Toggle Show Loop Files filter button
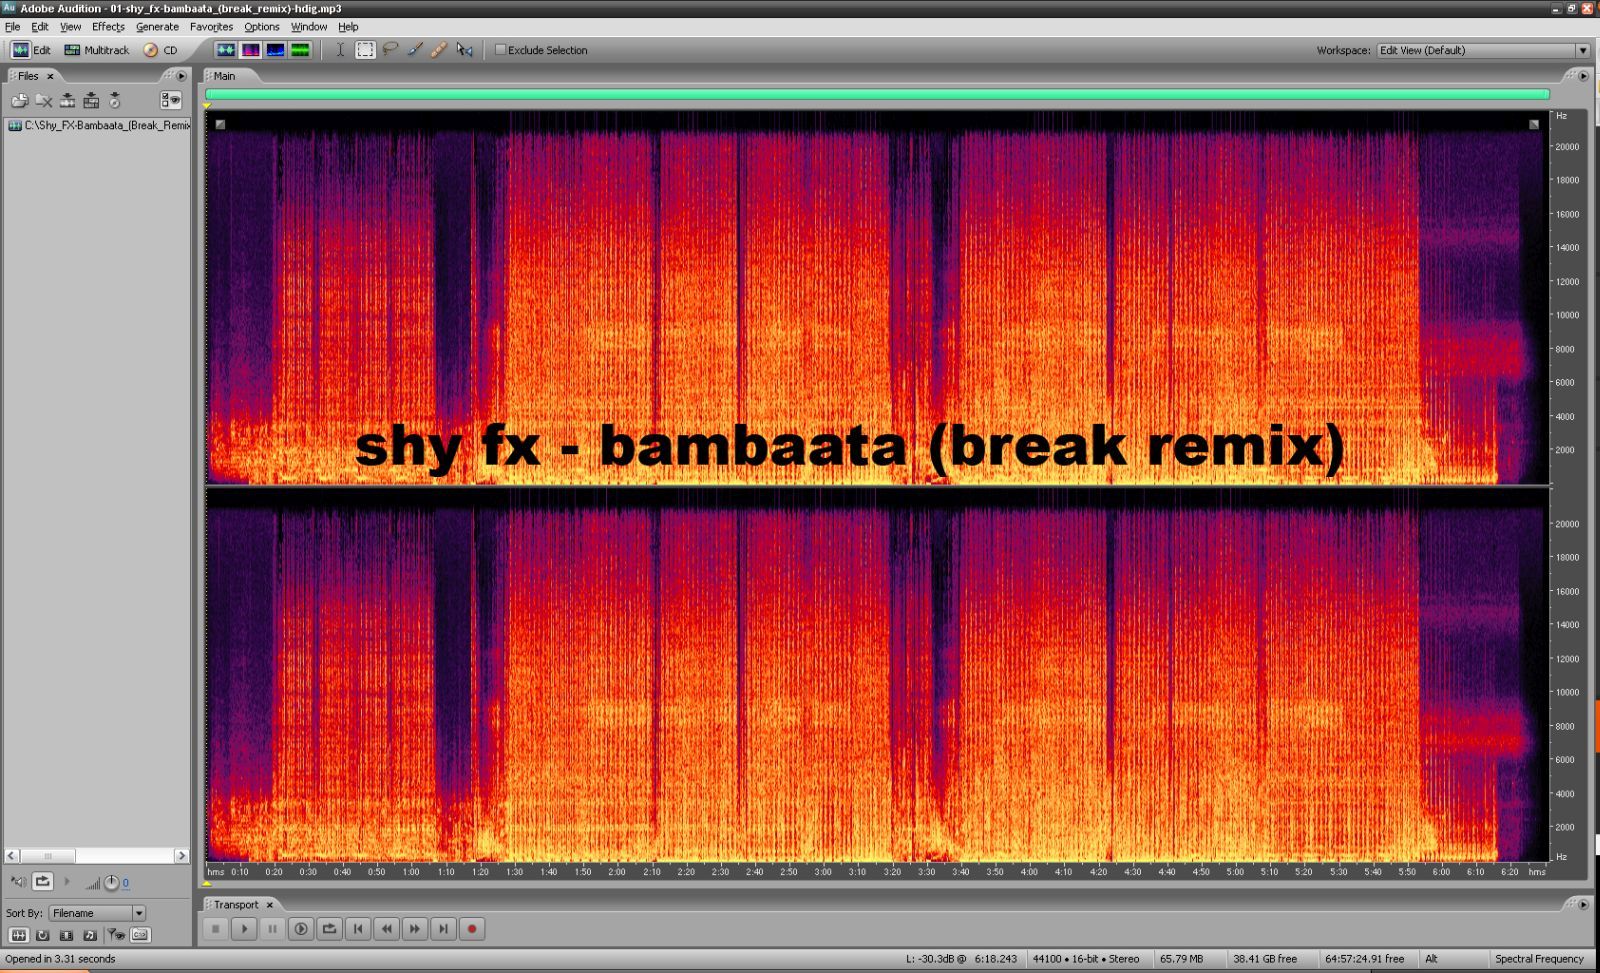1600x973 pixels. (43, 935)
